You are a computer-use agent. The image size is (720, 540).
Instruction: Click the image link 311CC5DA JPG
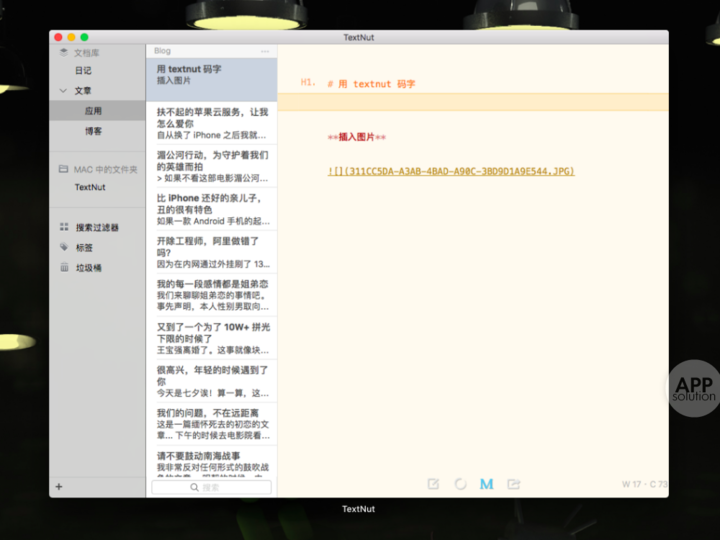click(451, 171)
